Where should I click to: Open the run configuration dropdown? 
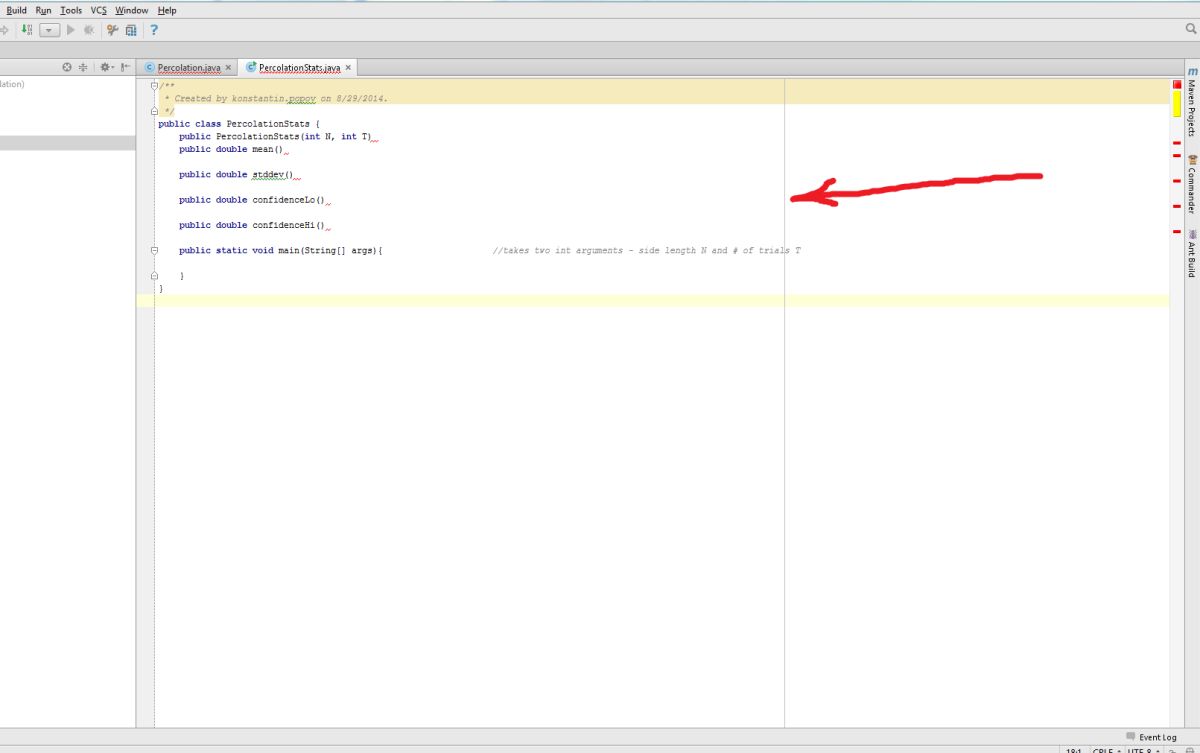click(51, 30)
